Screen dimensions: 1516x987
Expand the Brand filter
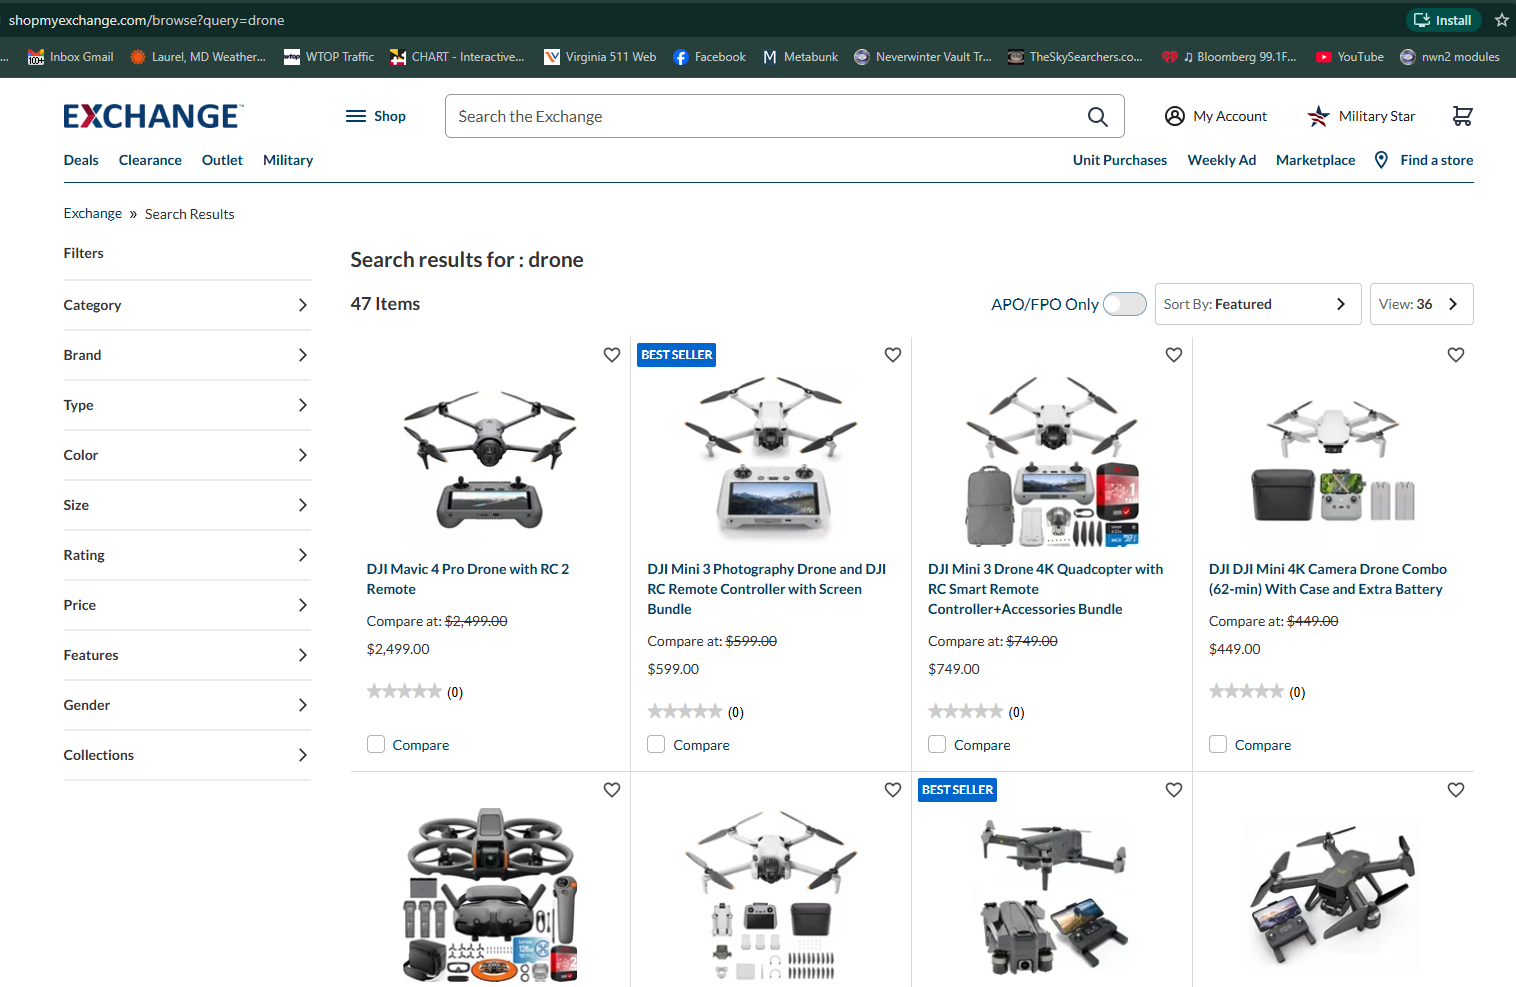point(186,355)
